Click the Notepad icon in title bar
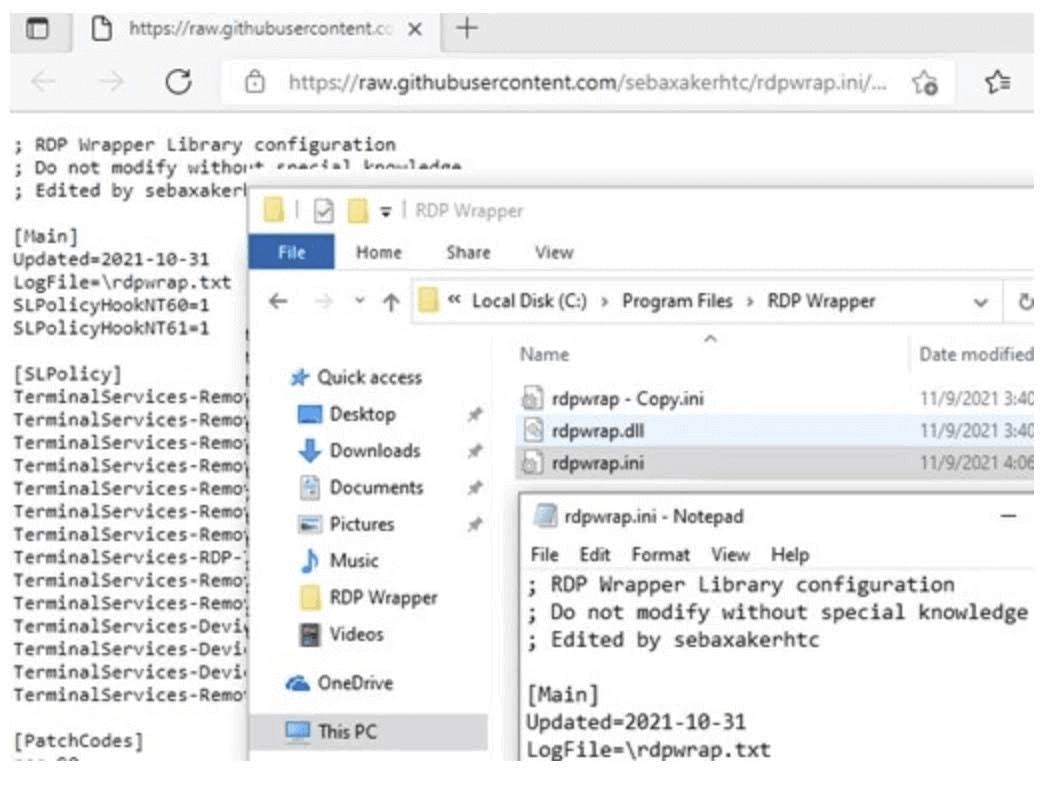1048x786 pixels. tap(545, 516)
